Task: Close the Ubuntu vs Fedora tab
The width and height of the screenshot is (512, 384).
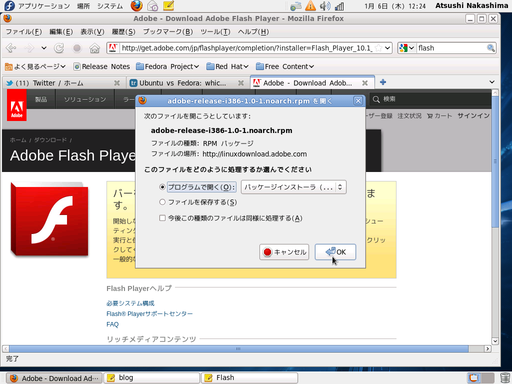Action: [241, 83]
